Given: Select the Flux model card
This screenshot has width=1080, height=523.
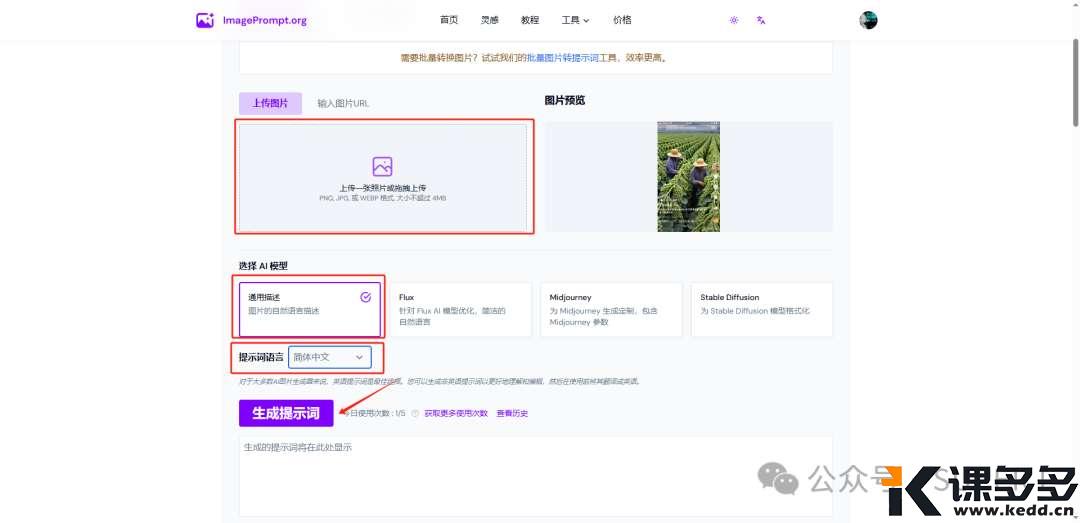Looking at the screenshot, I should 461,309.
